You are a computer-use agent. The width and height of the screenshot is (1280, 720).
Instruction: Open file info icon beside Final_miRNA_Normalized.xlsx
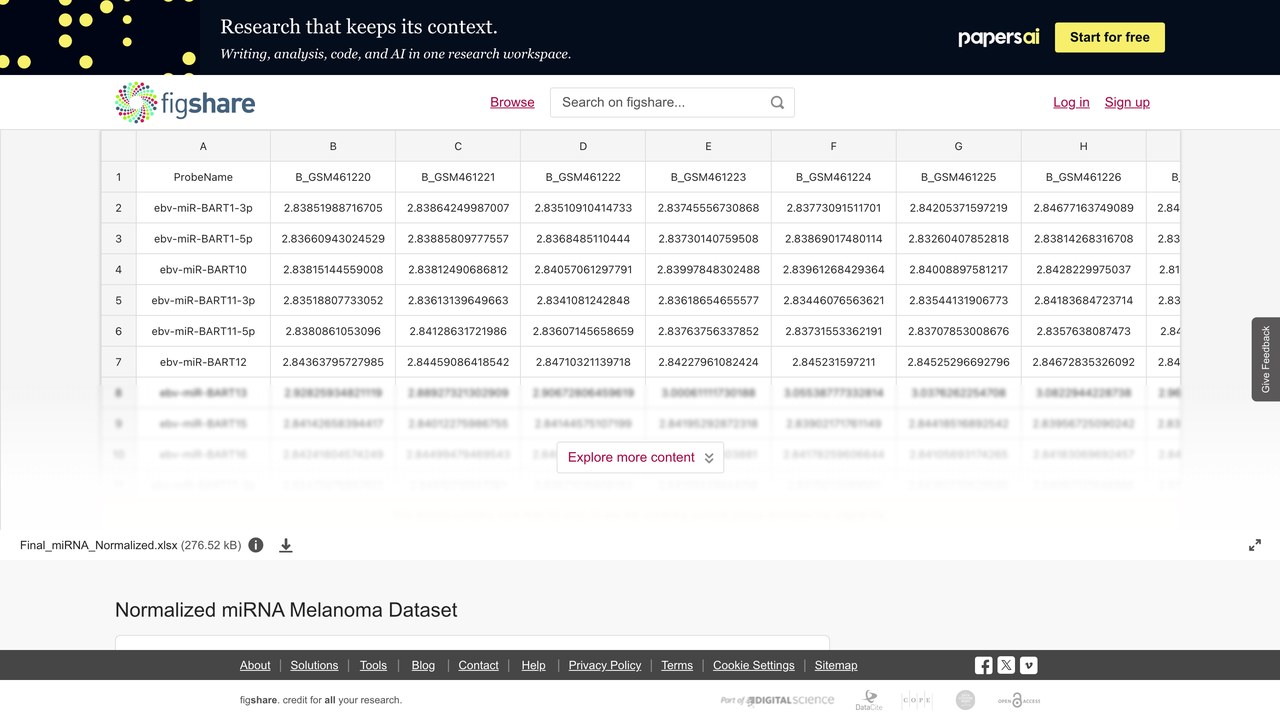click(x=256, y=545)
